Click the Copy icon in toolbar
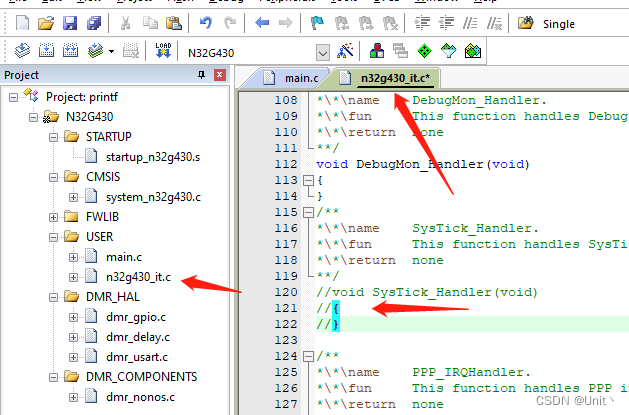 pos(150,23)
